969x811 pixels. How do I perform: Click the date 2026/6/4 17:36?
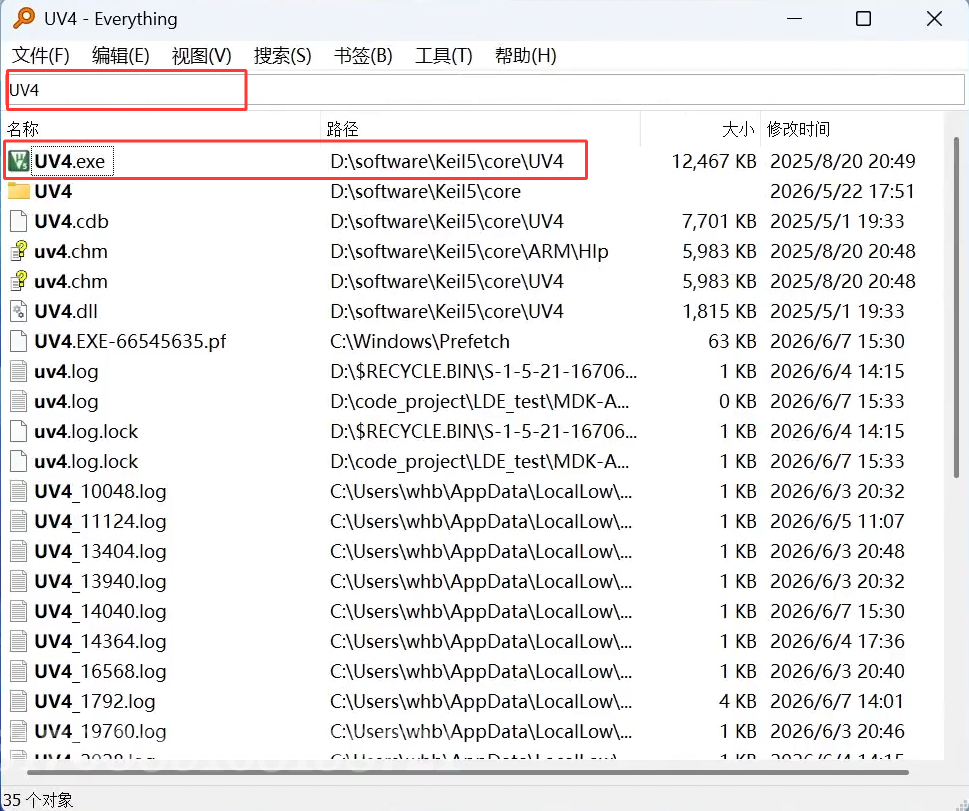click(837, 641)
